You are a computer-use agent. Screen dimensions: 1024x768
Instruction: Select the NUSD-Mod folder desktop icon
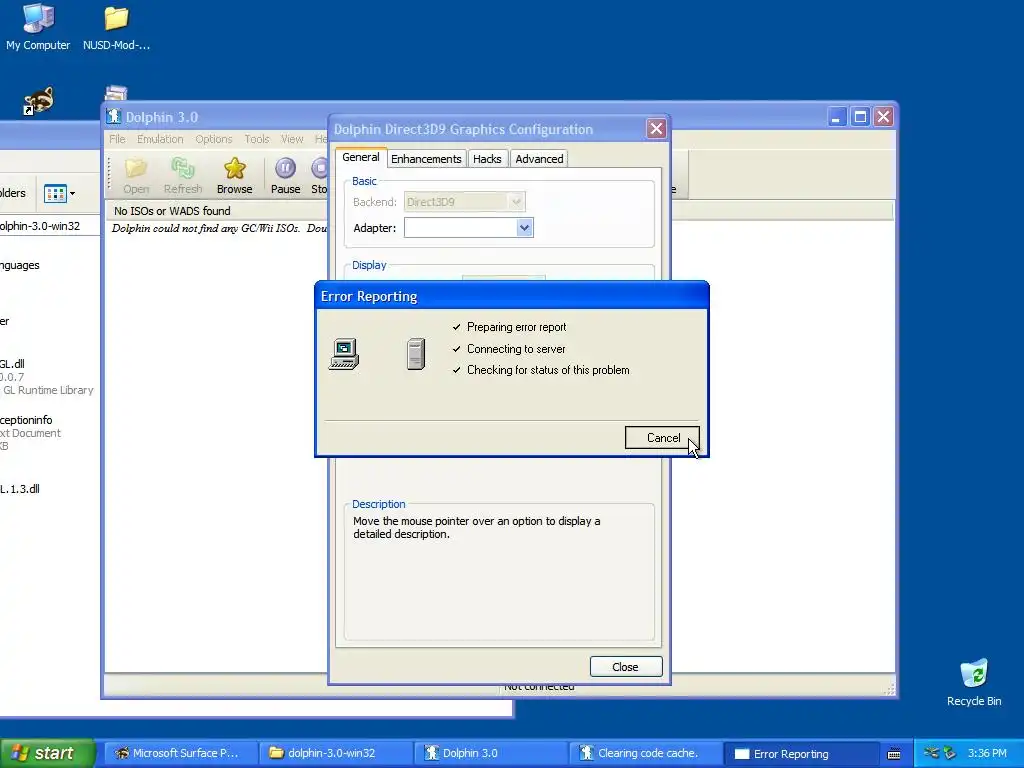tap(116, 27)
